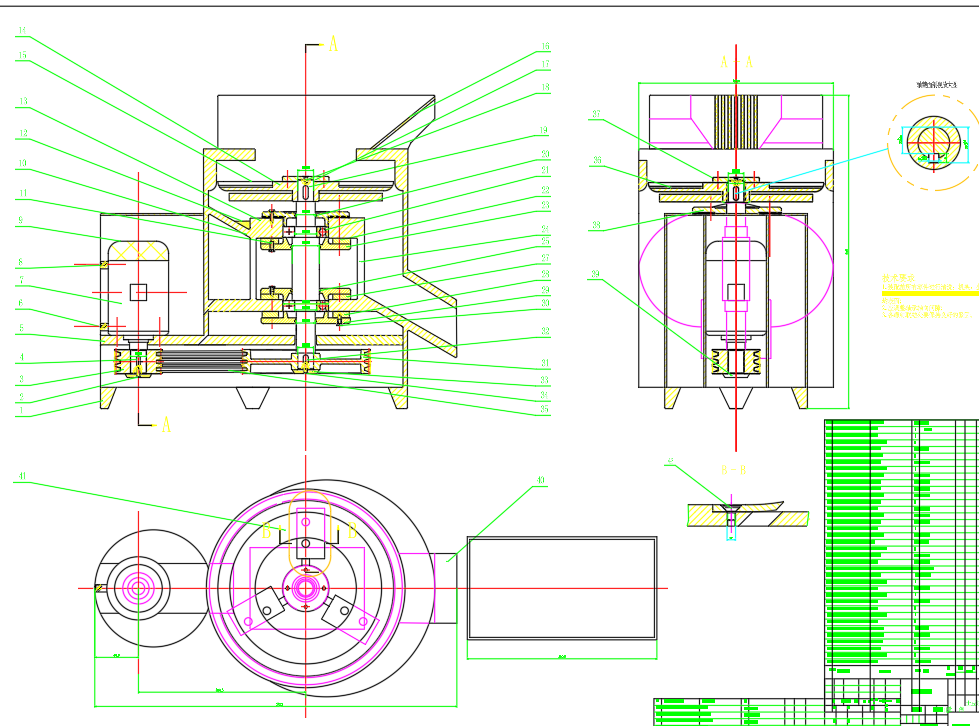Click the part number 11 callout label

[23, 194]
